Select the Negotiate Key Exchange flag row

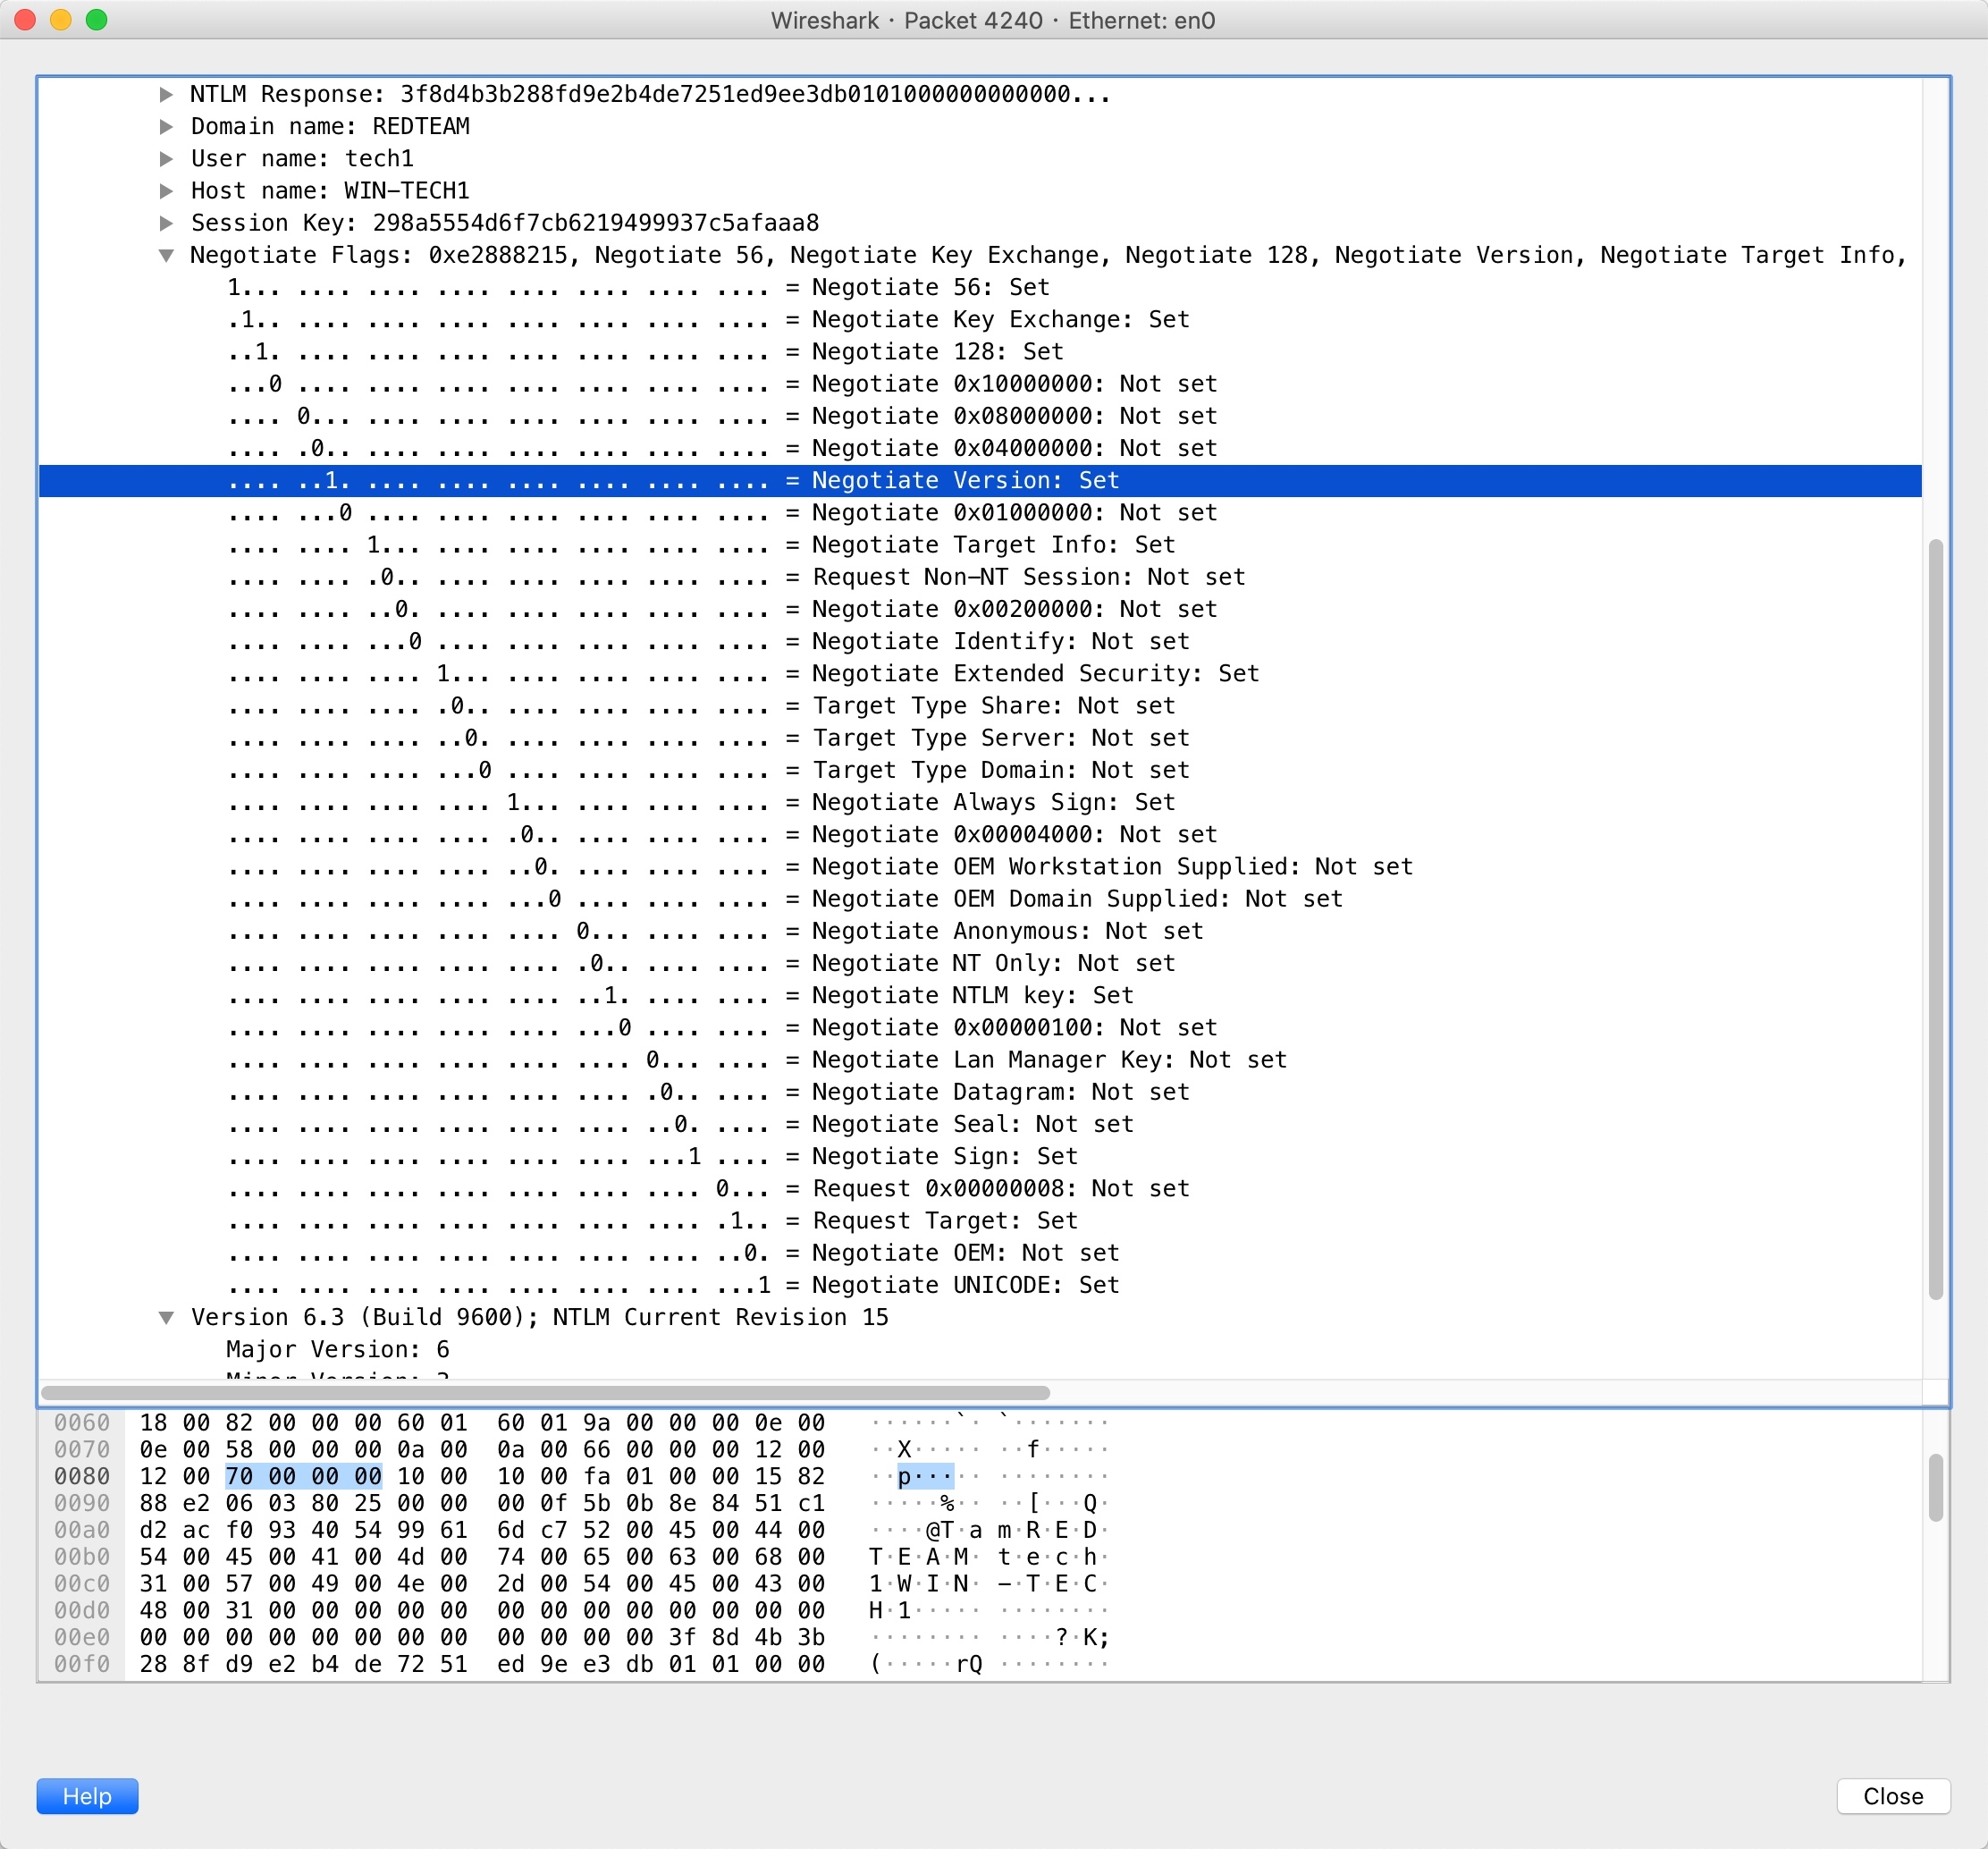click(999, 319)
